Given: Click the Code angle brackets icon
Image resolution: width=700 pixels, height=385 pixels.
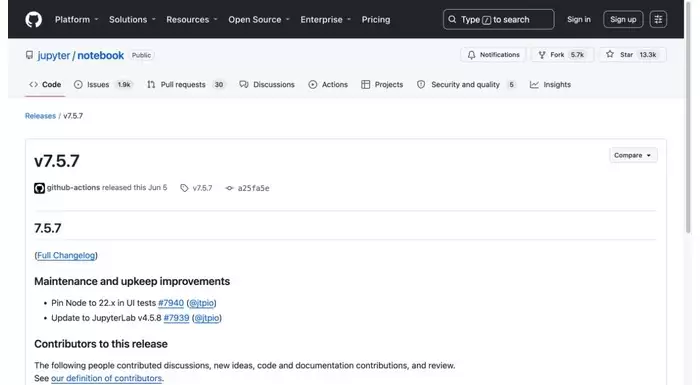Looking at the screenshot, I should point(33,84).
